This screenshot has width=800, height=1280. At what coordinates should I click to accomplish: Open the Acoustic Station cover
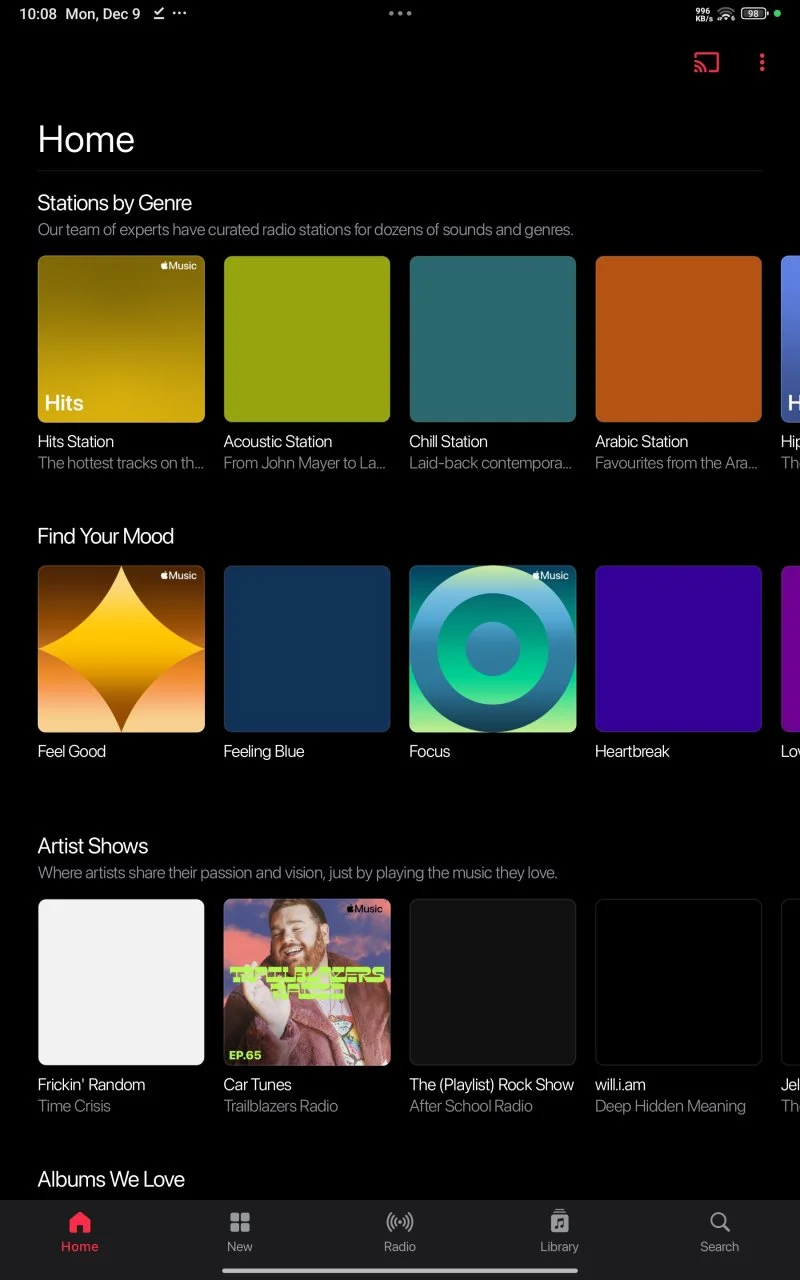[307, 339]
